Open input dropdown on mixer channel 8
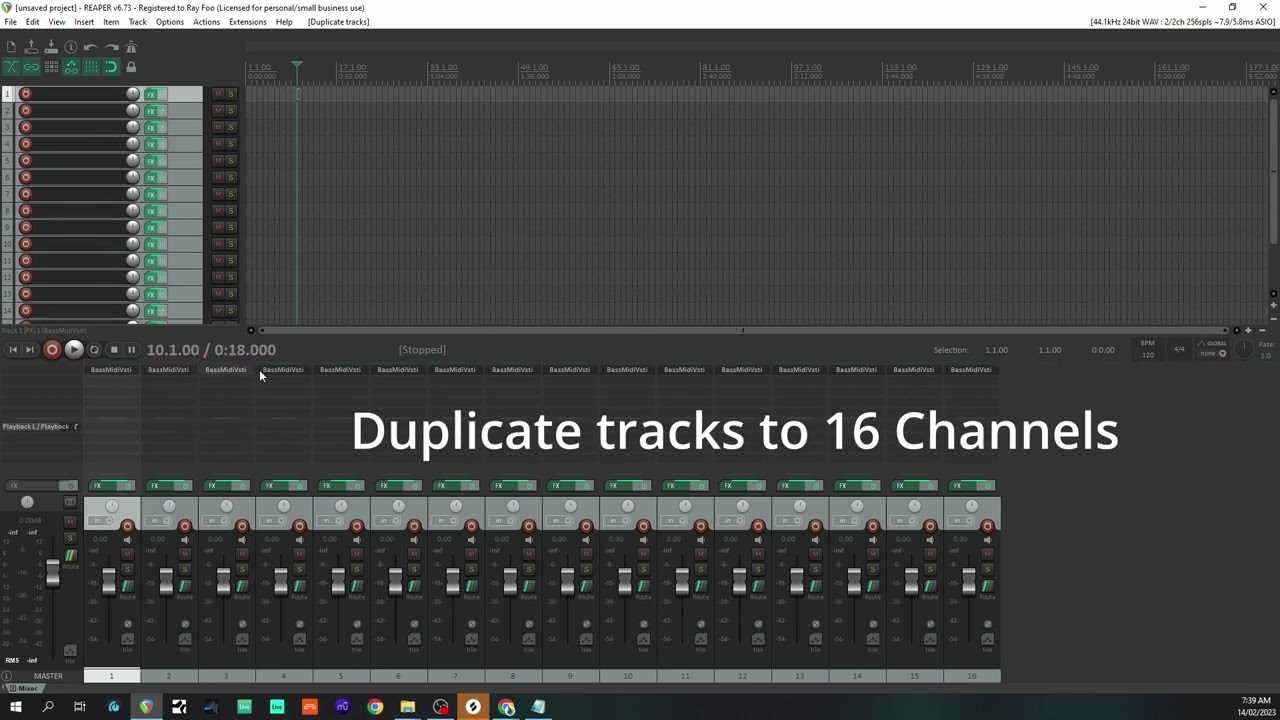 point(502,520)
